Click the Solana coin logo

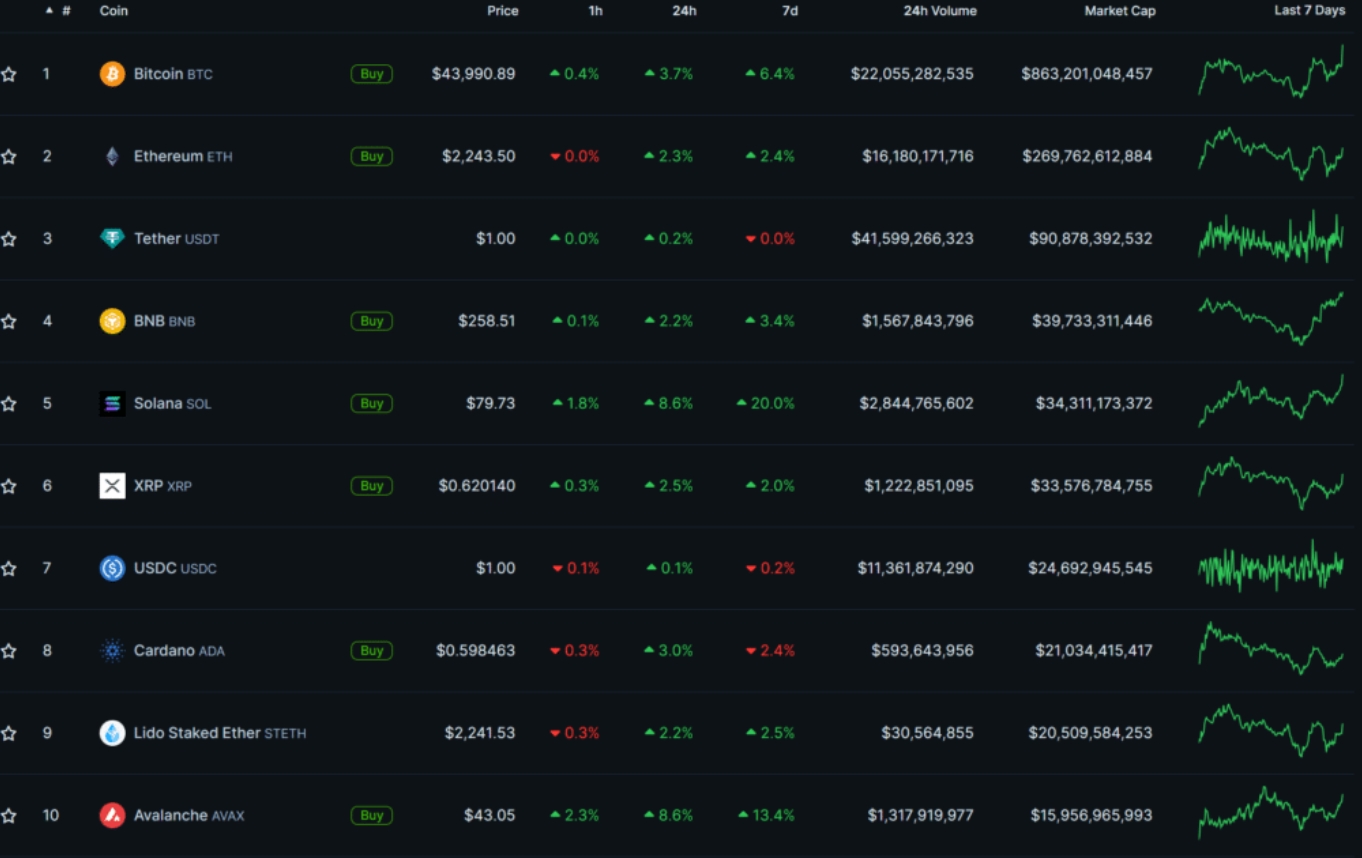pyautogui.click(x=112, y=404)
